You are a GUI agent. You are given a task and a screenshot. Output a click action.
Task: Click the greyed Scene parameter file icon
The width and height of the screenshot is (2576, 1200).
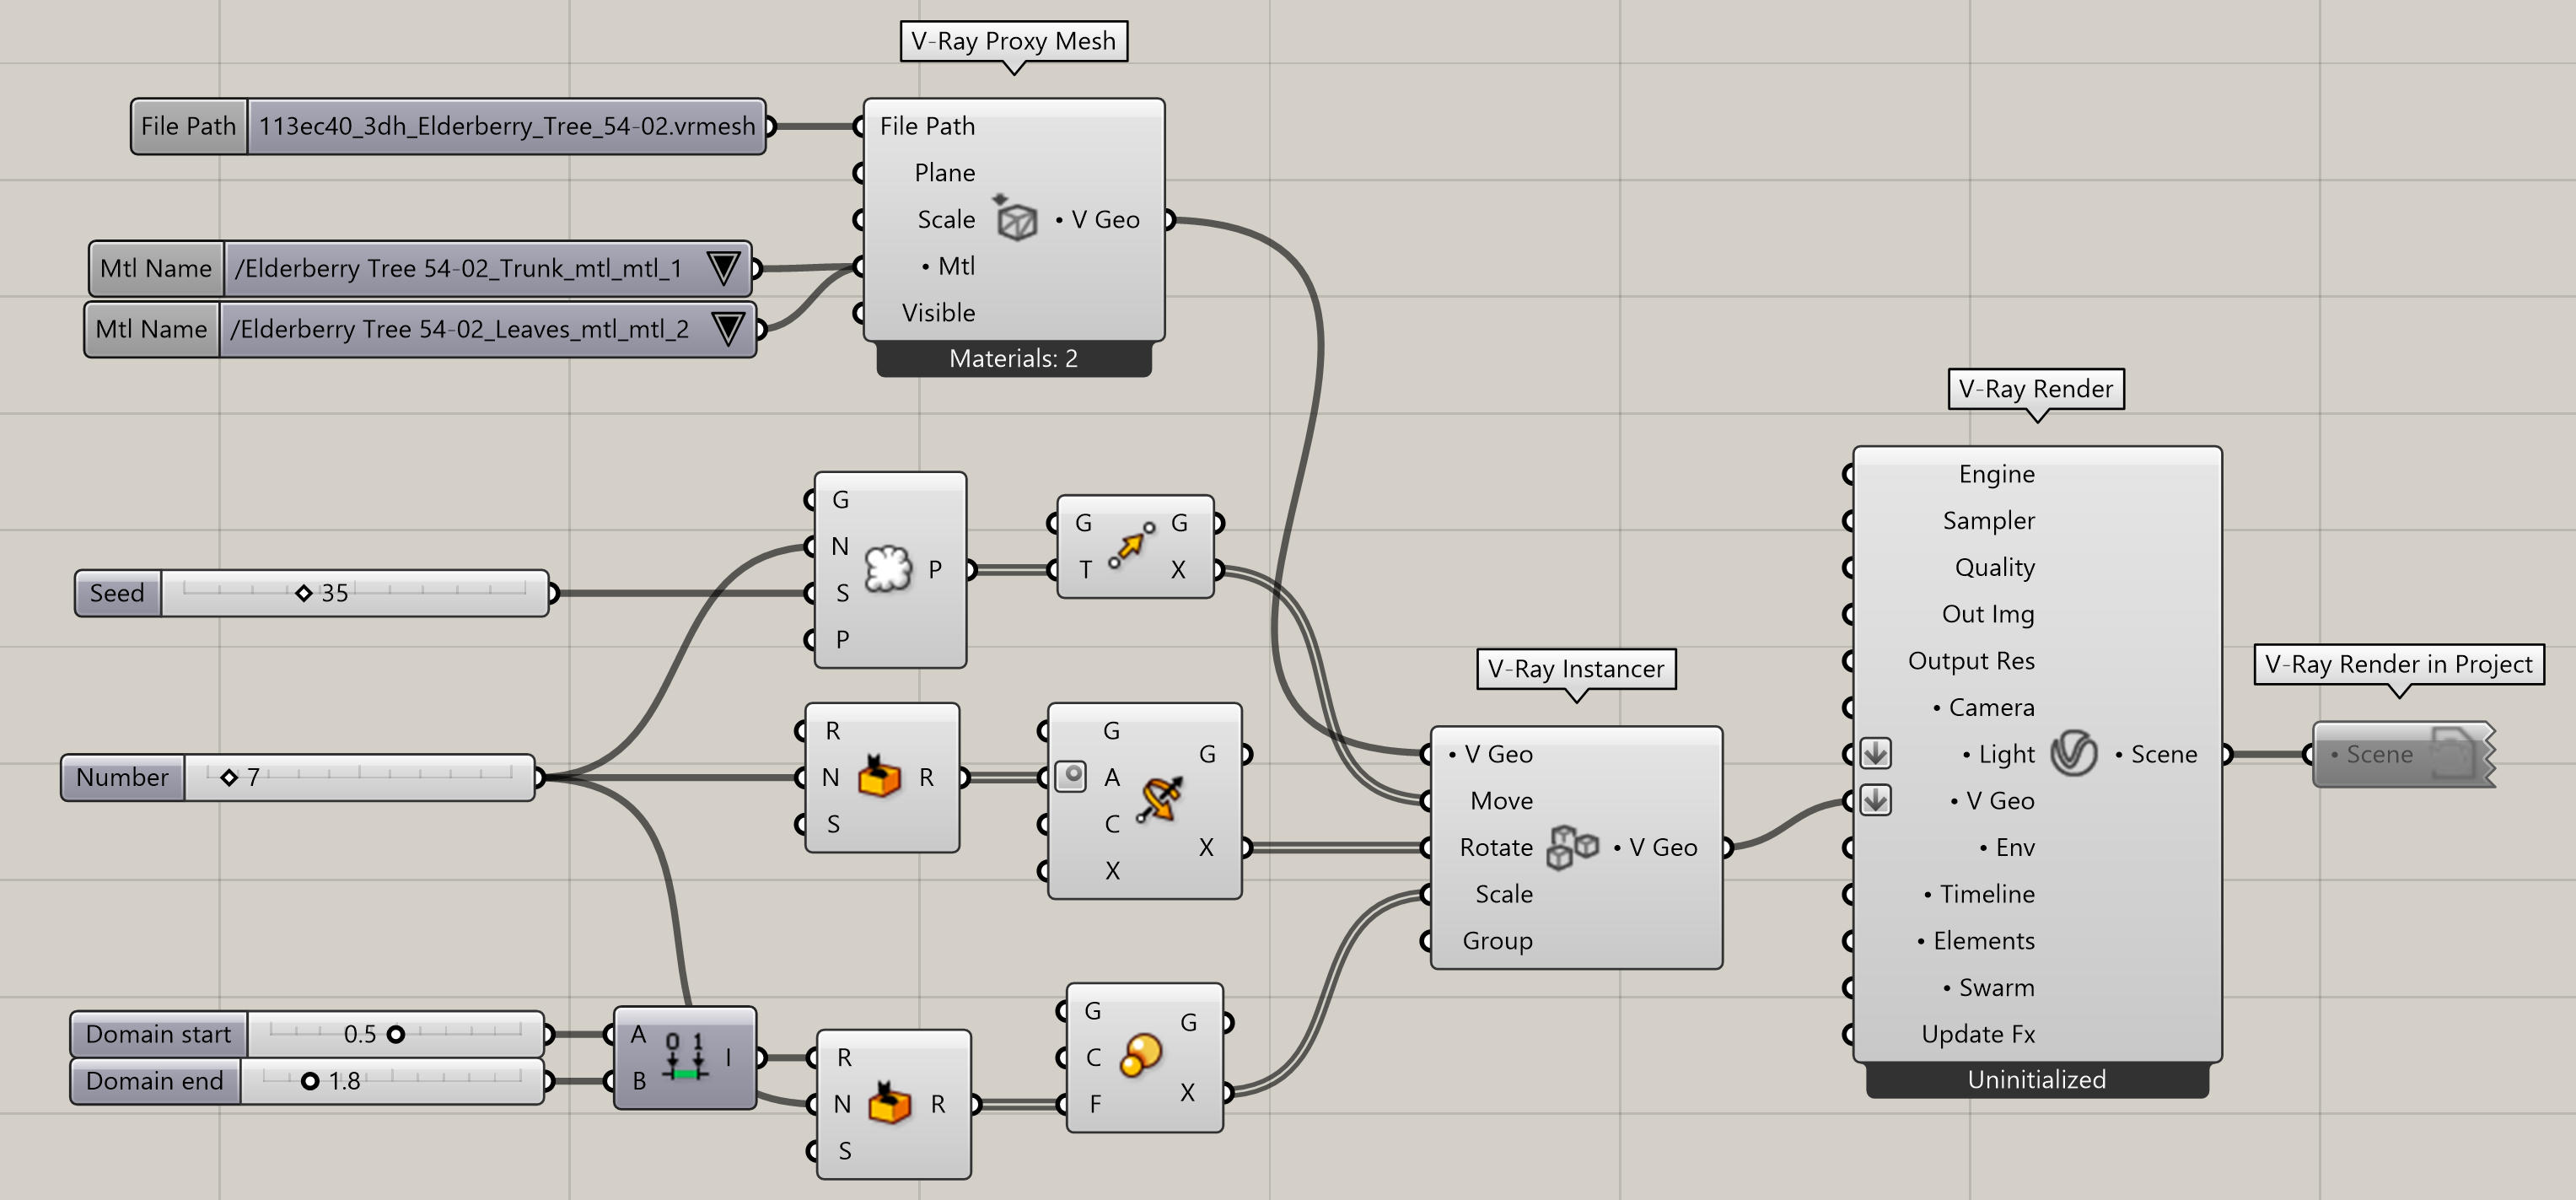click(x=2453, y=754)
